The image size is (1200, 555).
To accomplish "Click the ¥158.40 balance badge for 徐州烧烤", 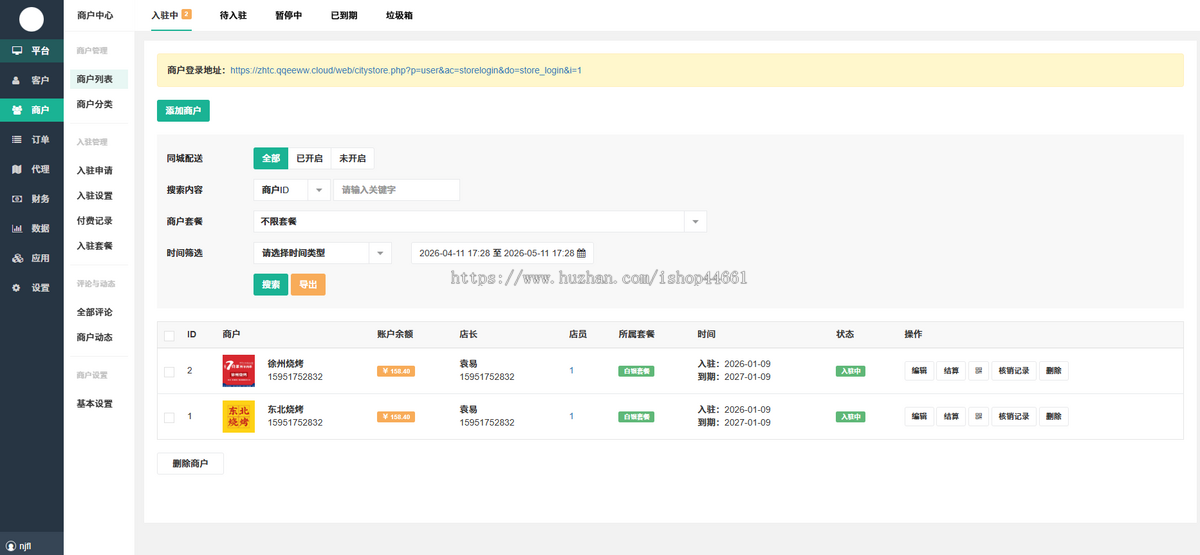I will [396, 371].
